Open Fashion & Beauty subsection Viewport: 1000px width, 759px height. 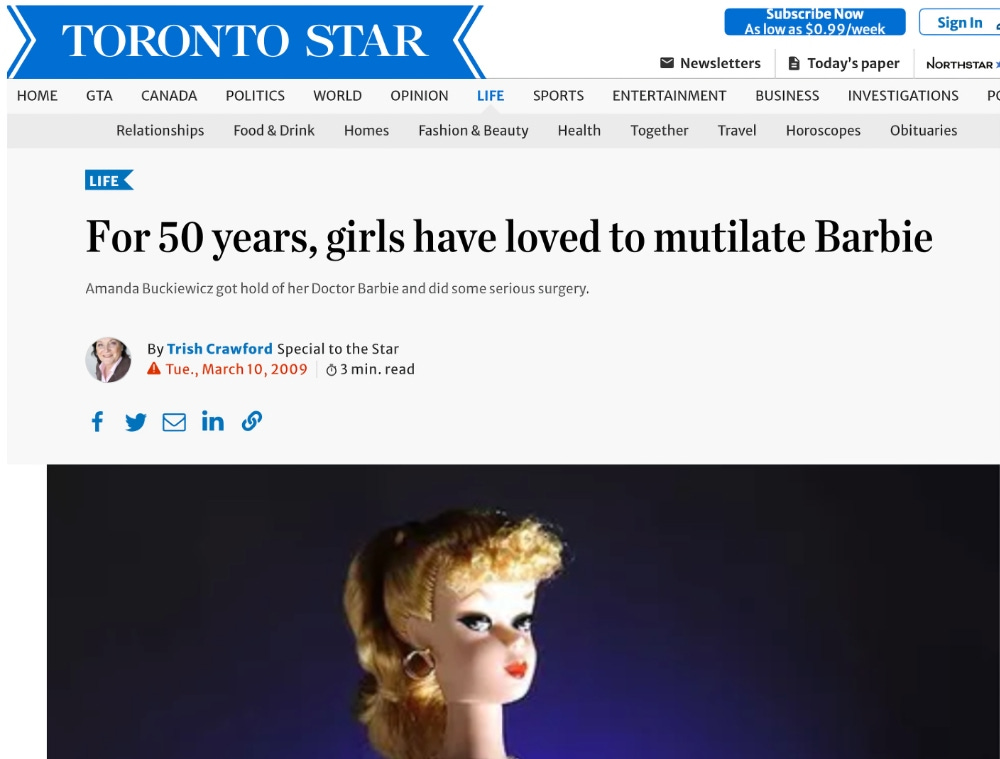pos(473,131)
